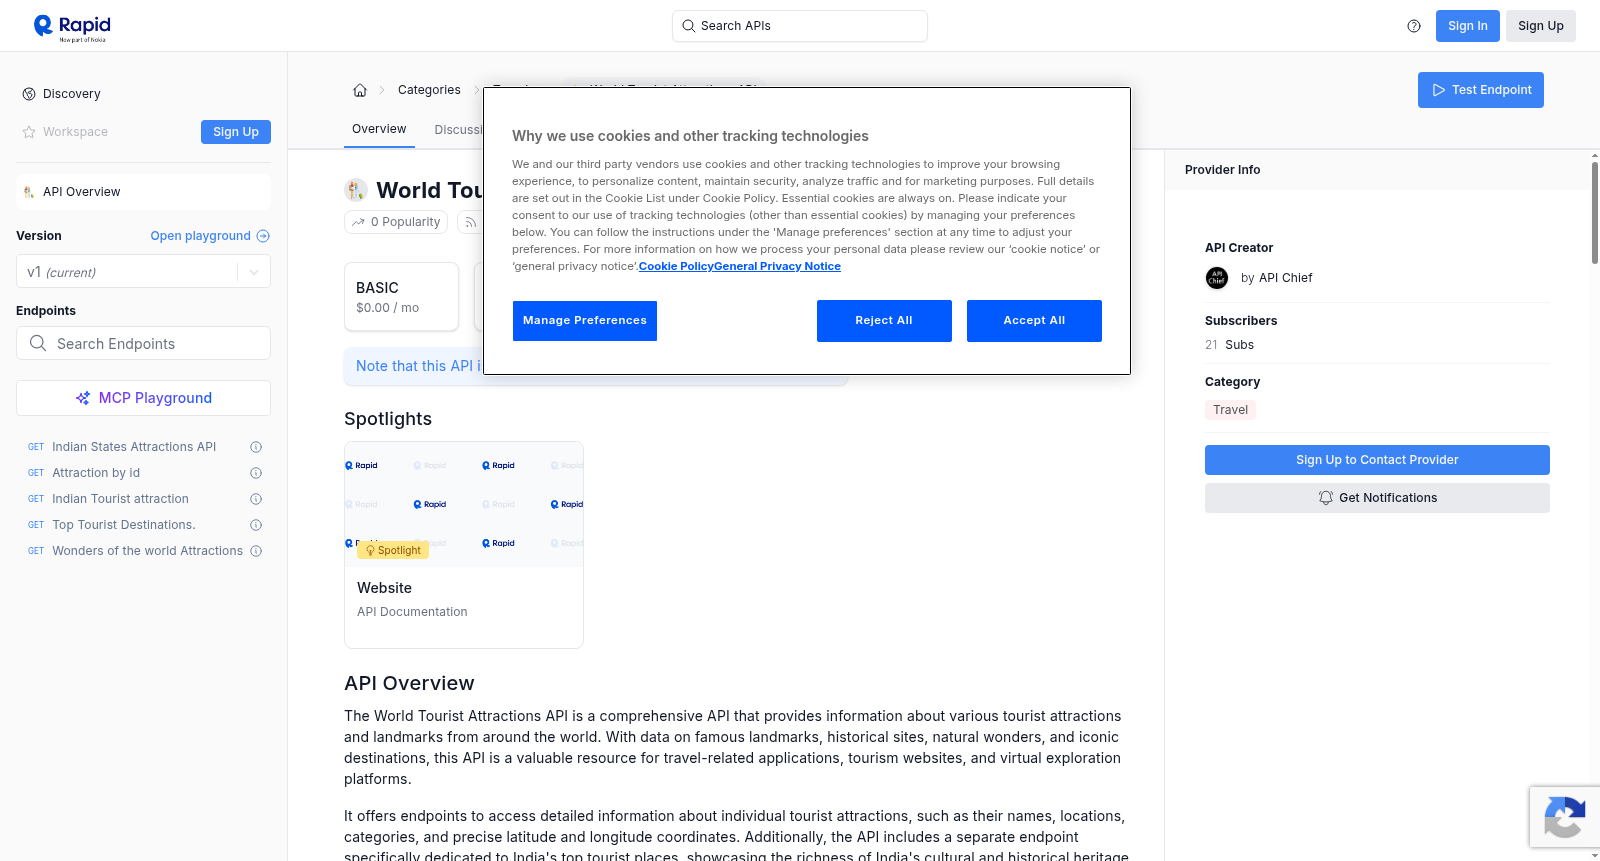The width and height of the screenshot is (1600, 861).
Task: Show info for Indian States Attractions API
Action: (256, 447)
